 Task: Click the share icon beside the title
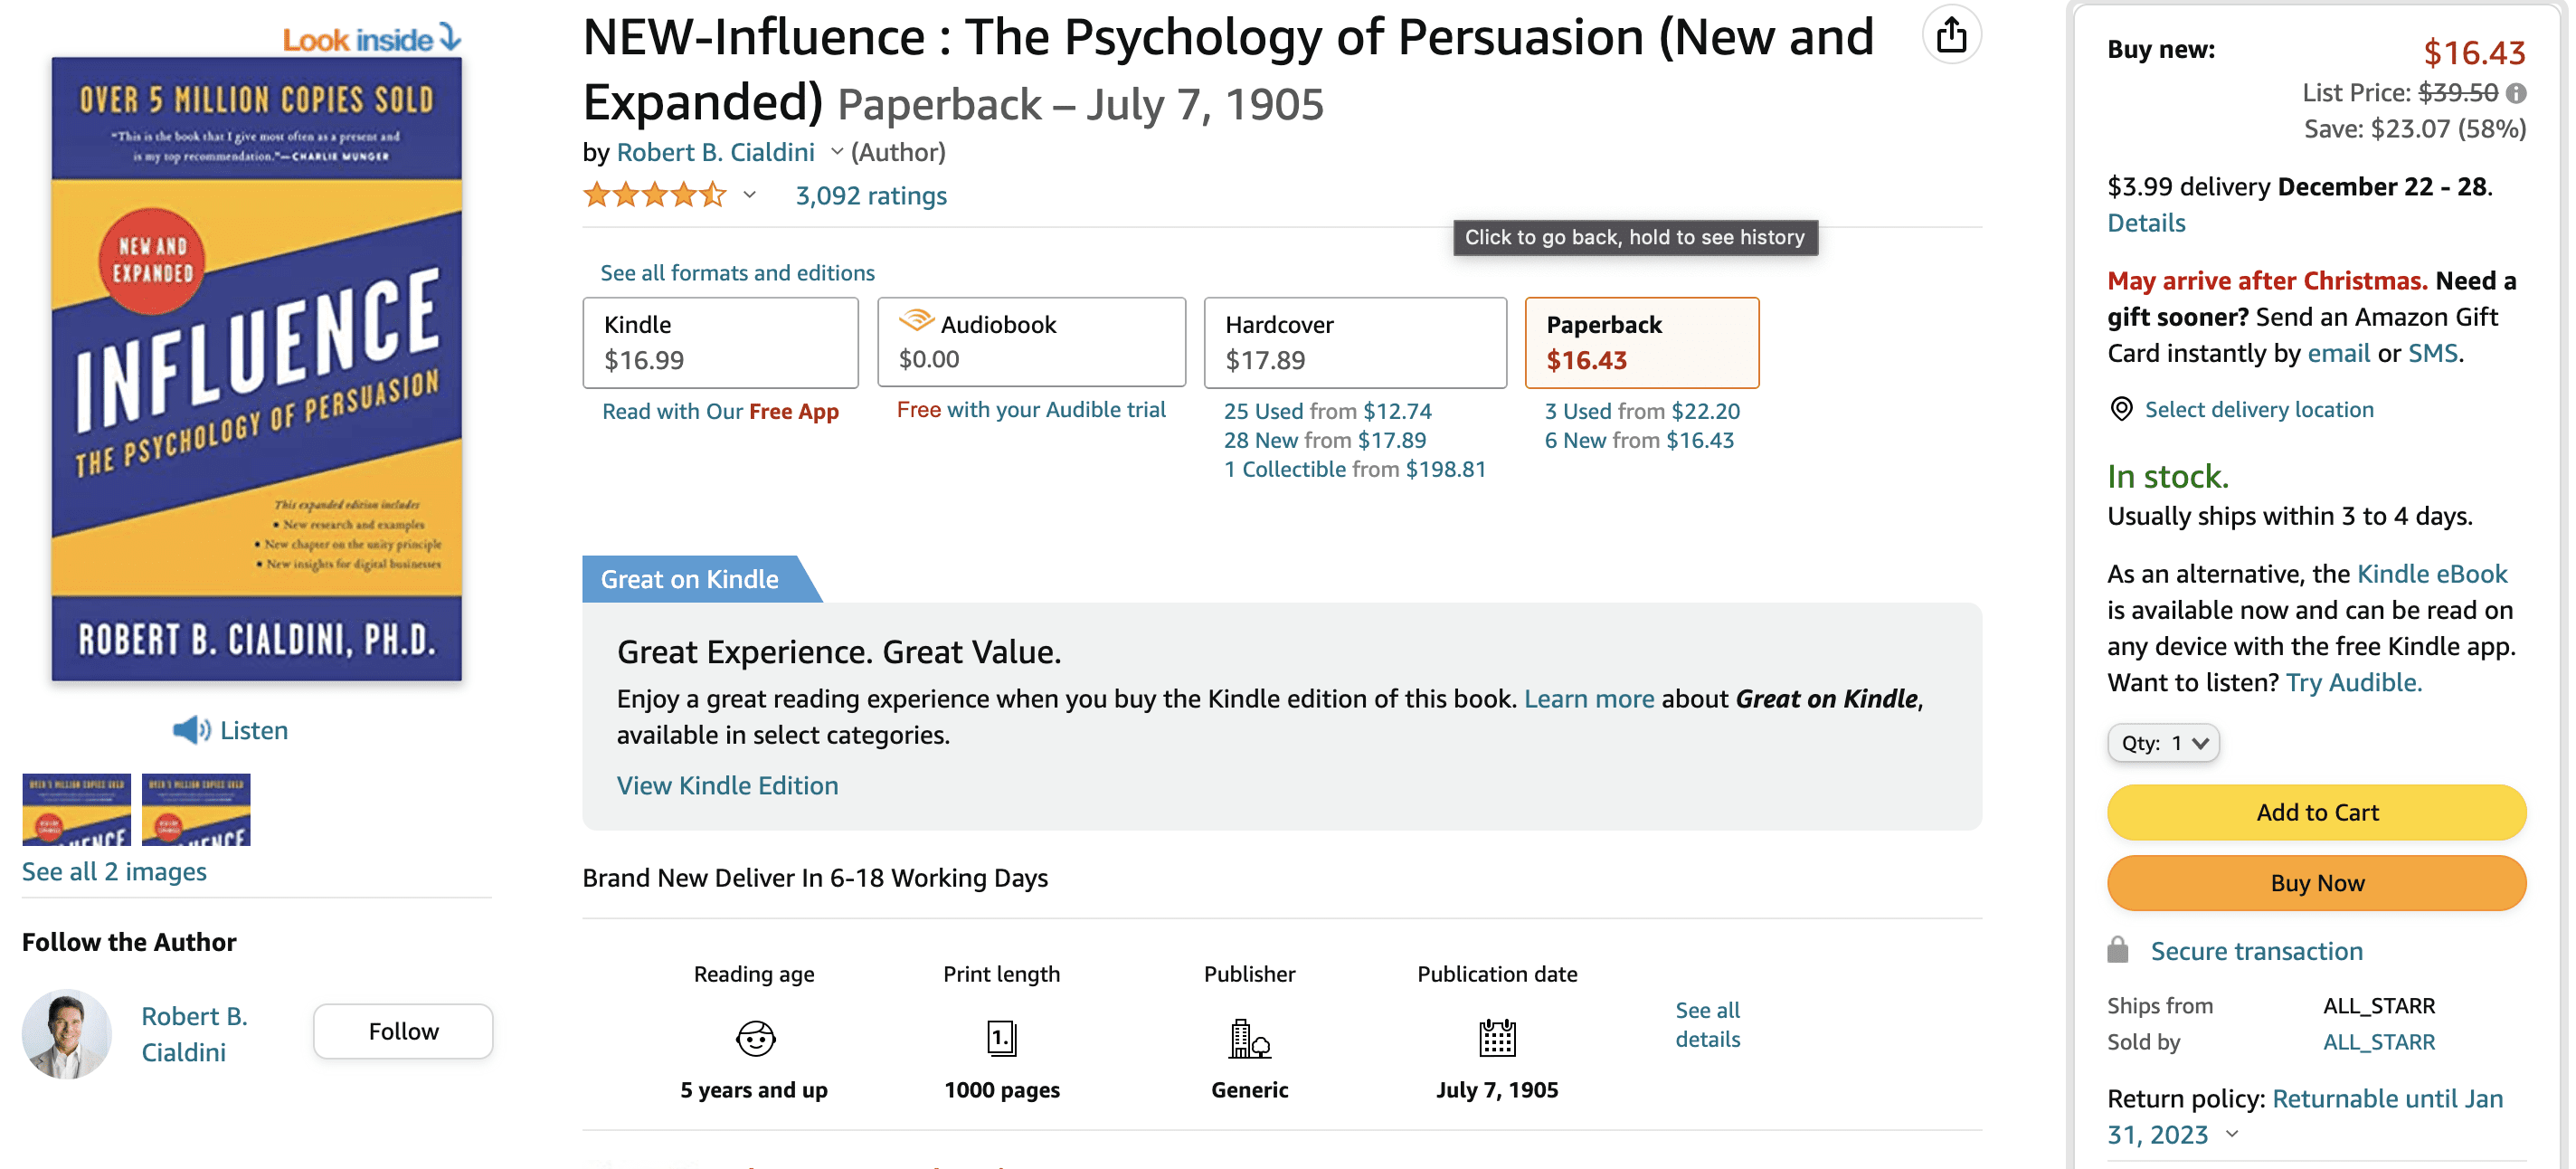(1950, 36)
